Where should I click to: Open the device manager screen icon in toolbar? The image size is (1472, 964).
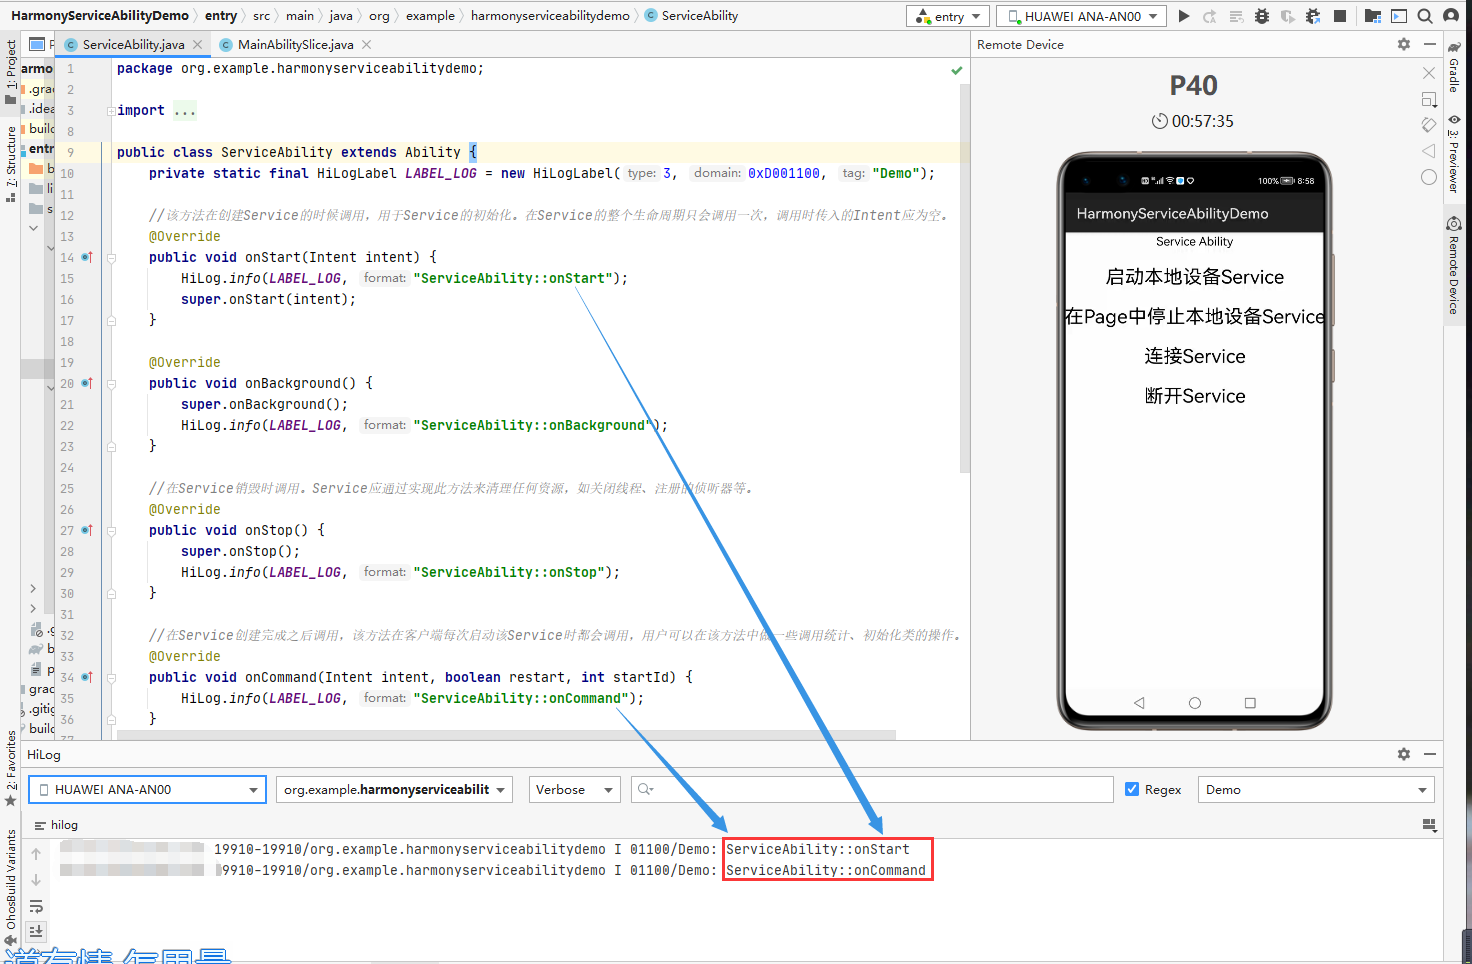coord(1399,16)
